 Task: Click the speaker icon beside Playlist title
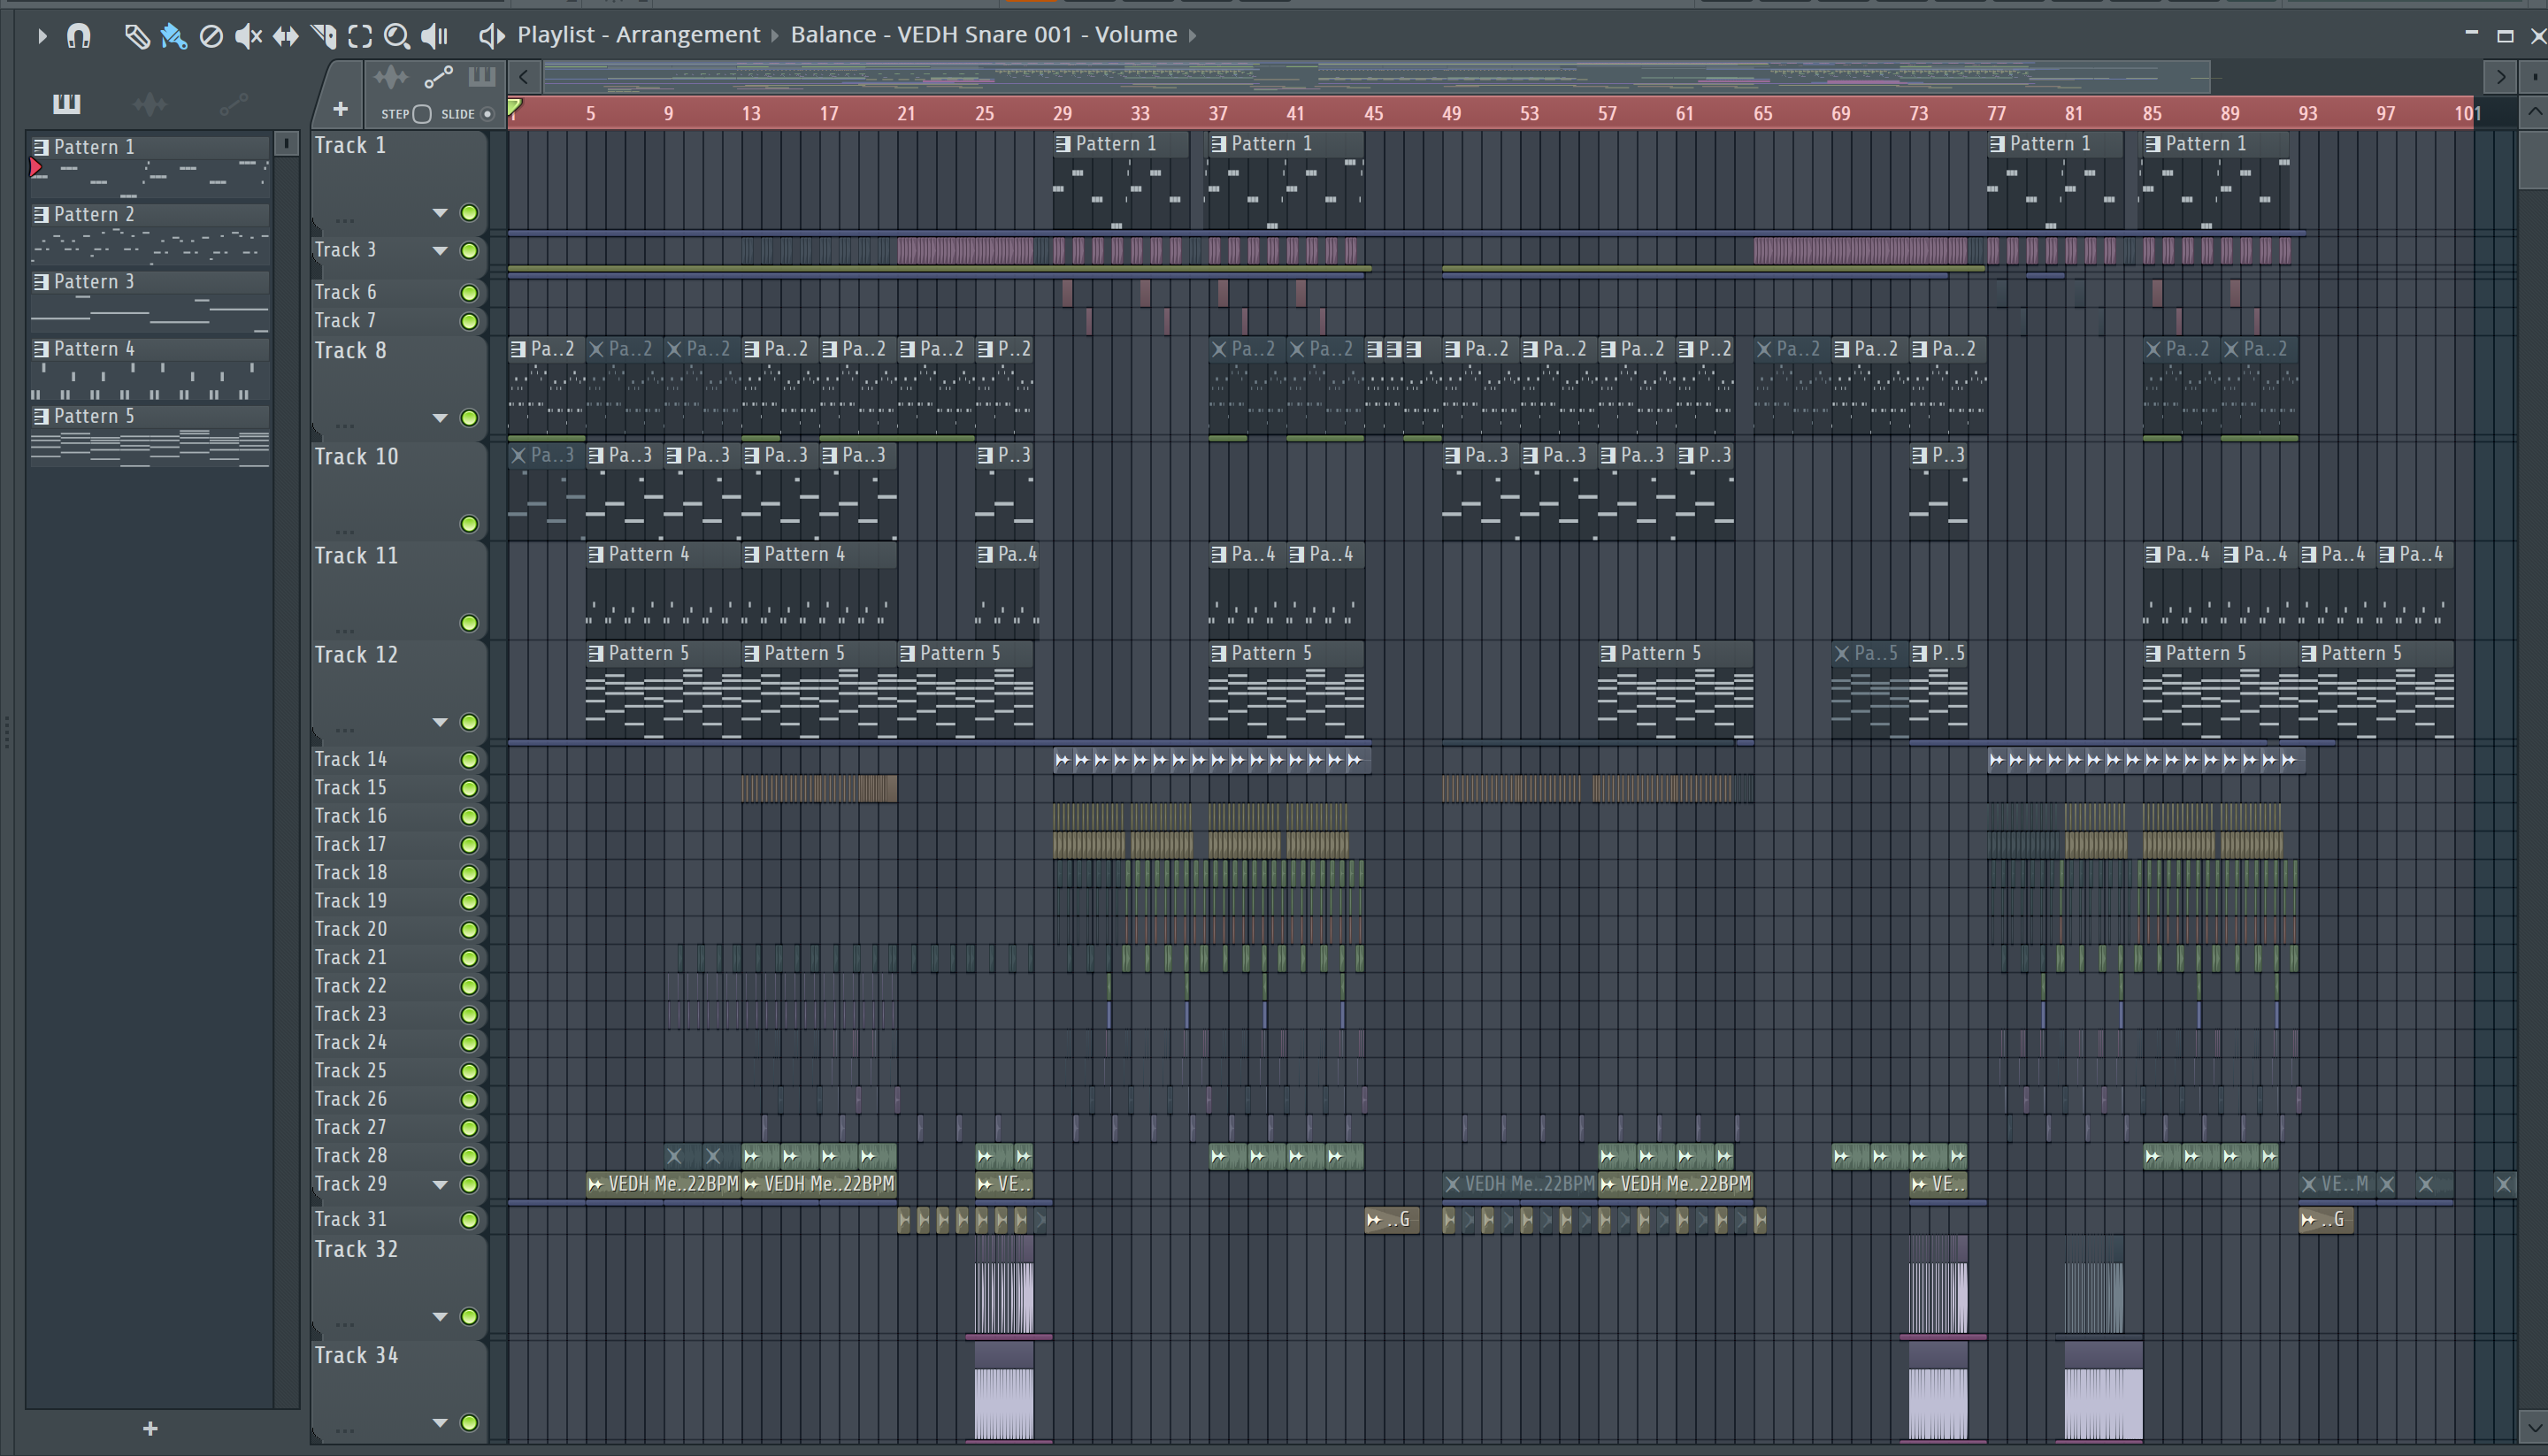pos(490,36)
